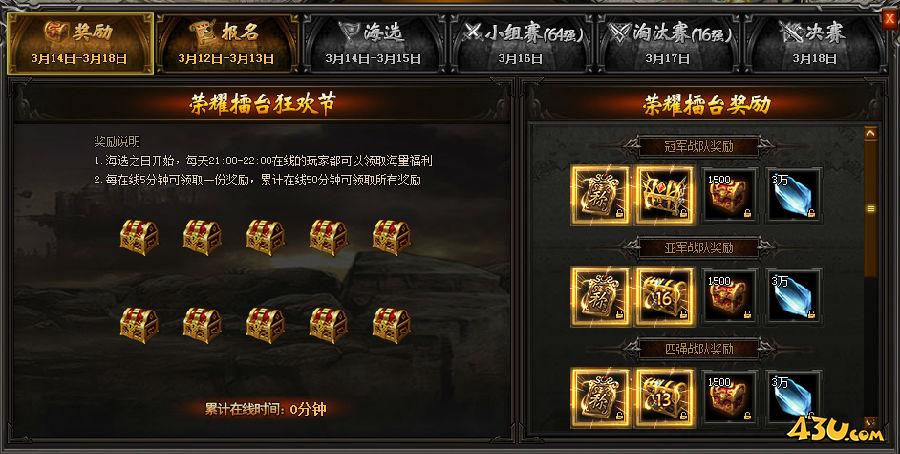Click the first treasure chest in bottom row

(139, 325)
